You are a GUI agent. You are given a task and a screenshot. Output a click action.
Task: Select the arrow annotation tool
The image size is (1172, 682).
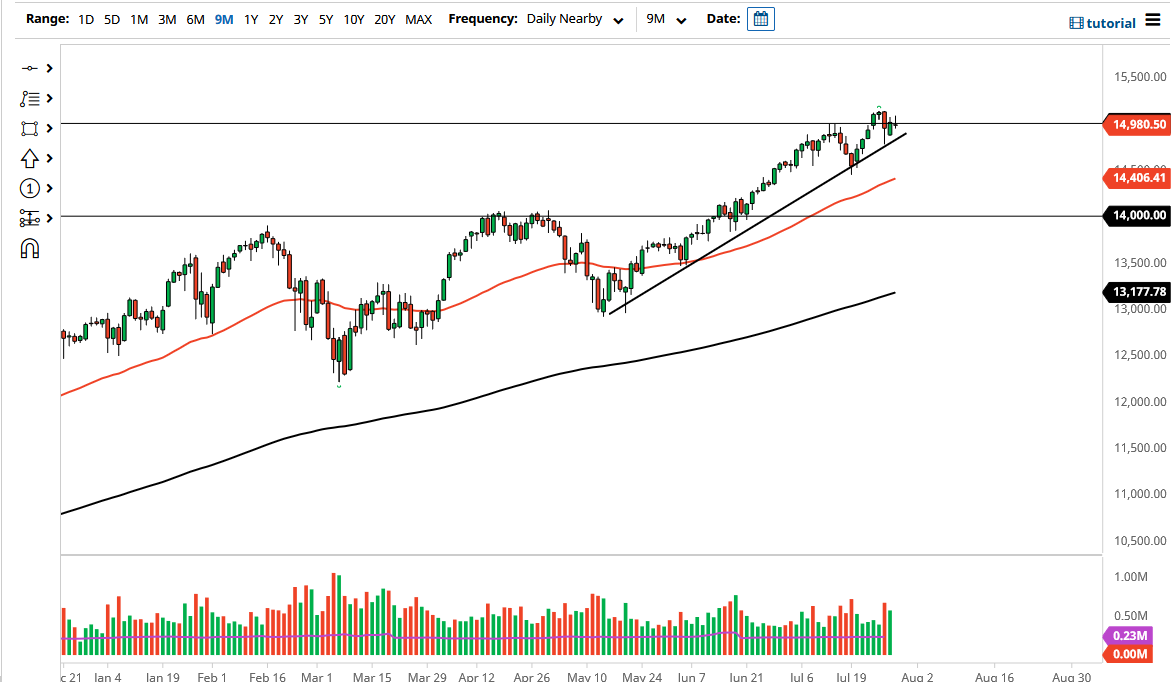[30, 158]
